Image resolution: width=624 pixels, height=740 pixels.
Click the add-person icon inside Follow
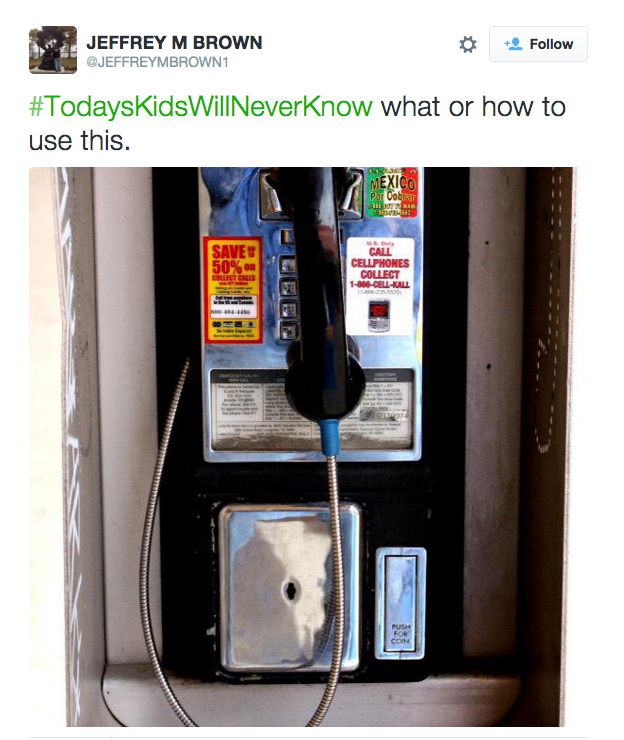pos(513,44)
